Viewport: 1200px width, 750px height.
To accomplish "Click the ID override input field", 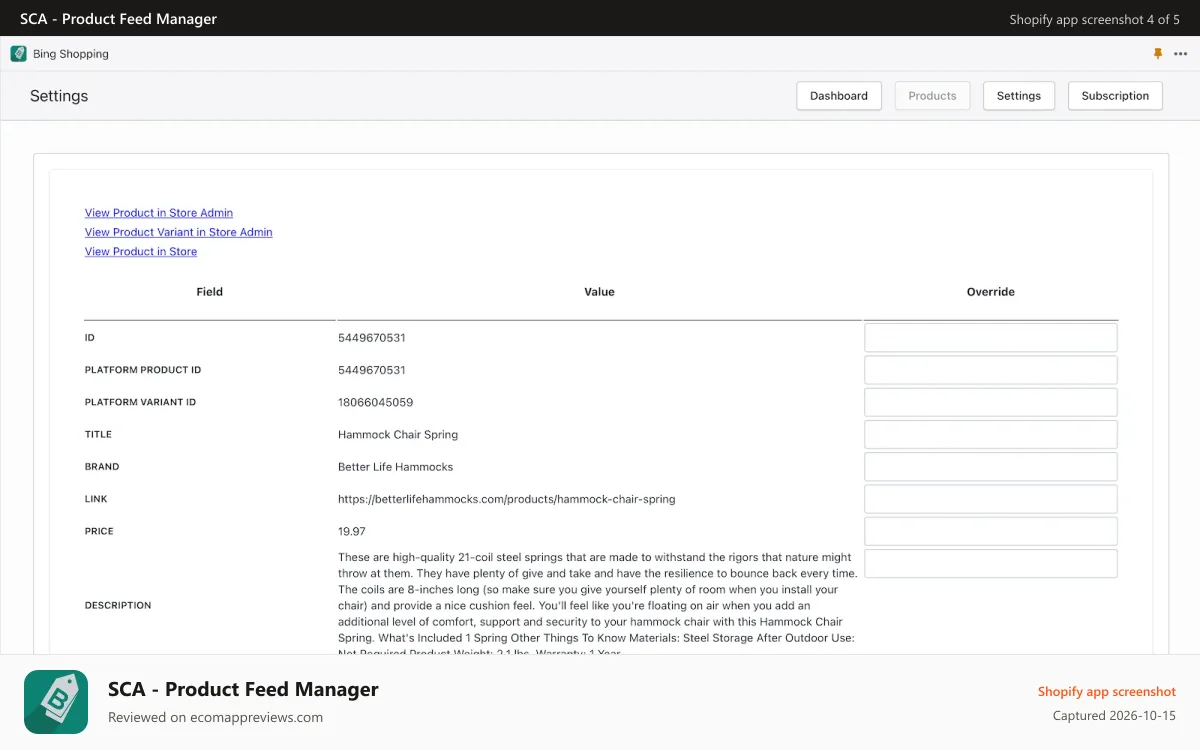I will [x=991, y=338].
